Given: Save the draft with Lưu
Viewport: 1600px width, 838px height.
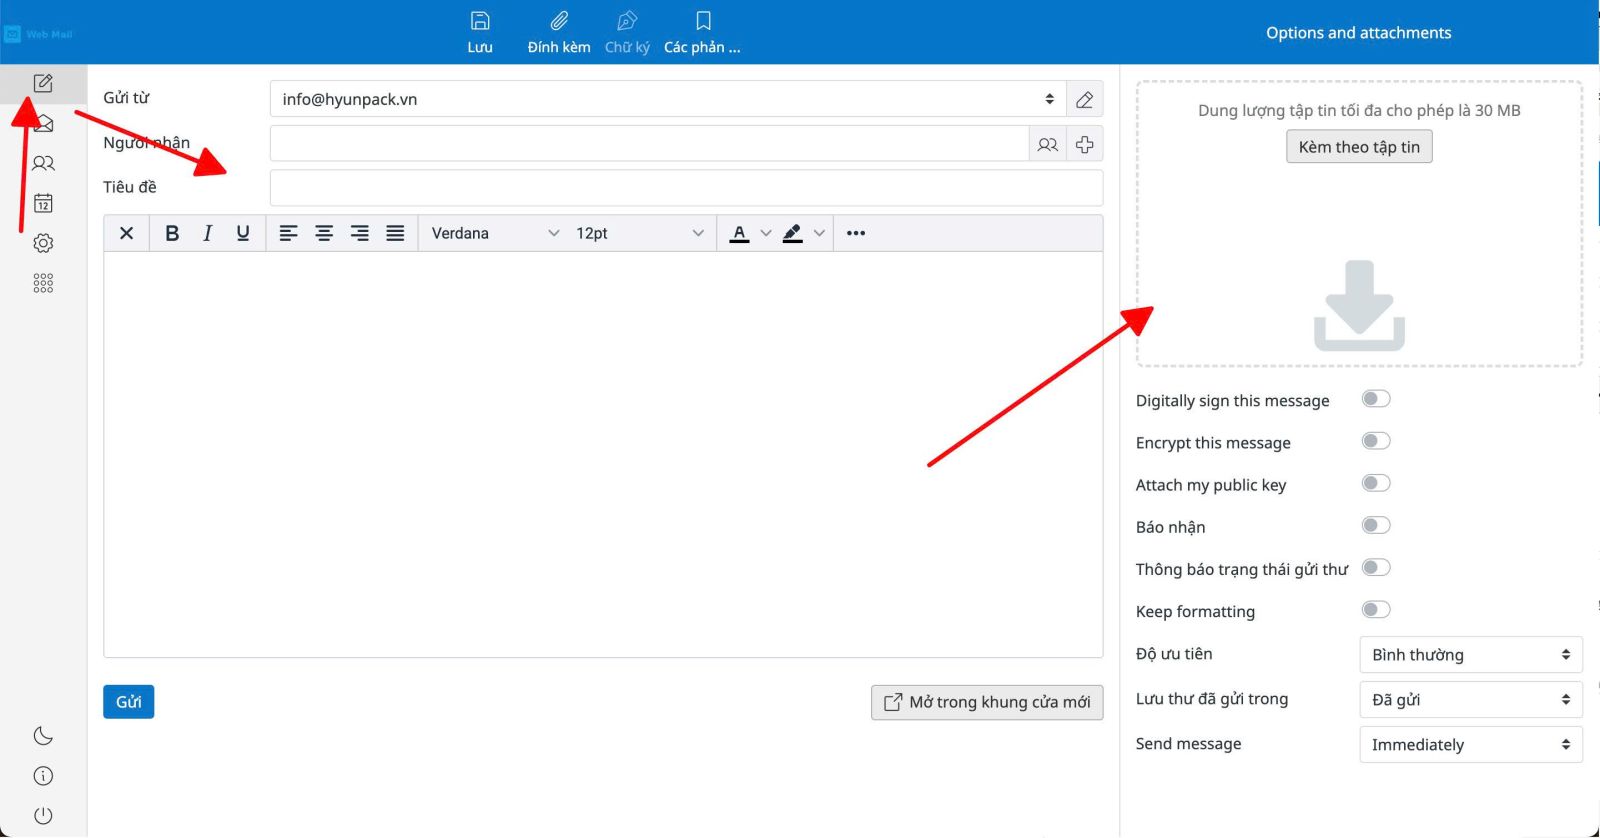Looking at the screenshot, I should [x=480, y=32].
